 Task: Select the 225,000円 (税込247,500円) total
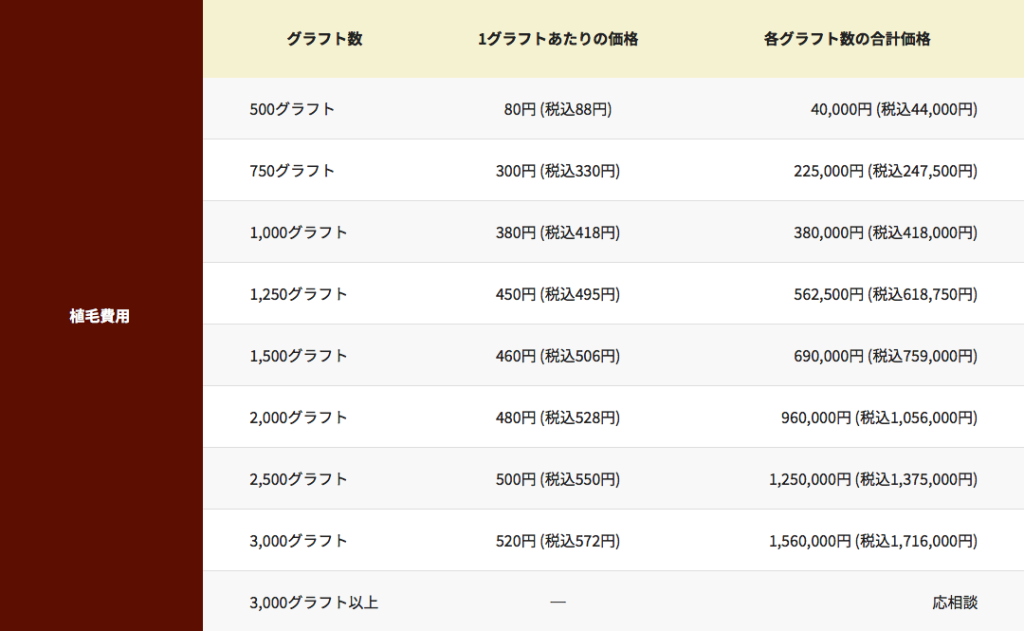885,171
